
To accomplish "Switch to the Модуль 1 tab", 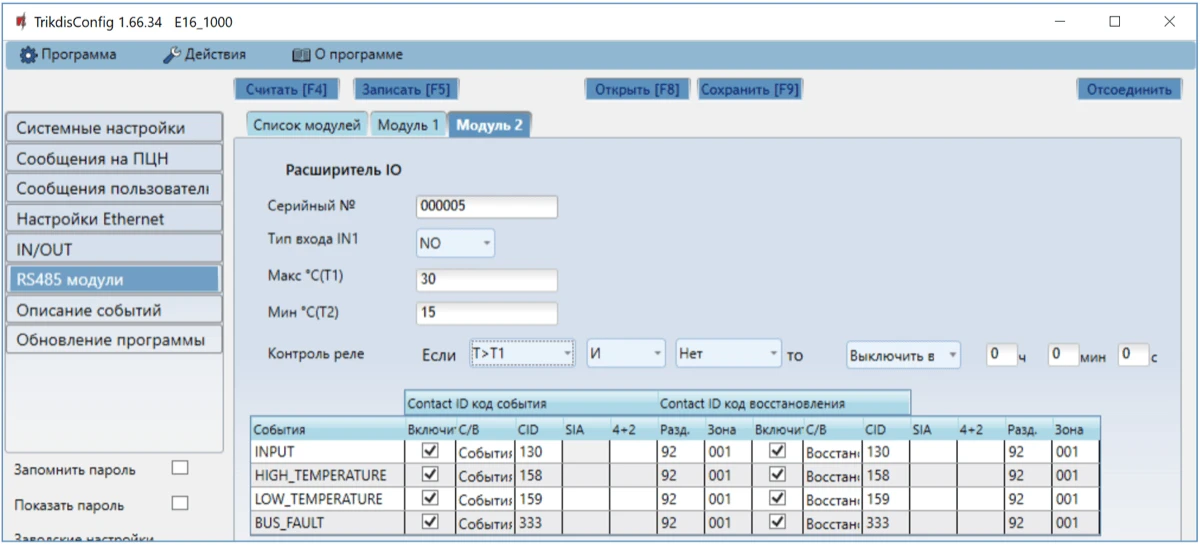I will tap(407, 125).
